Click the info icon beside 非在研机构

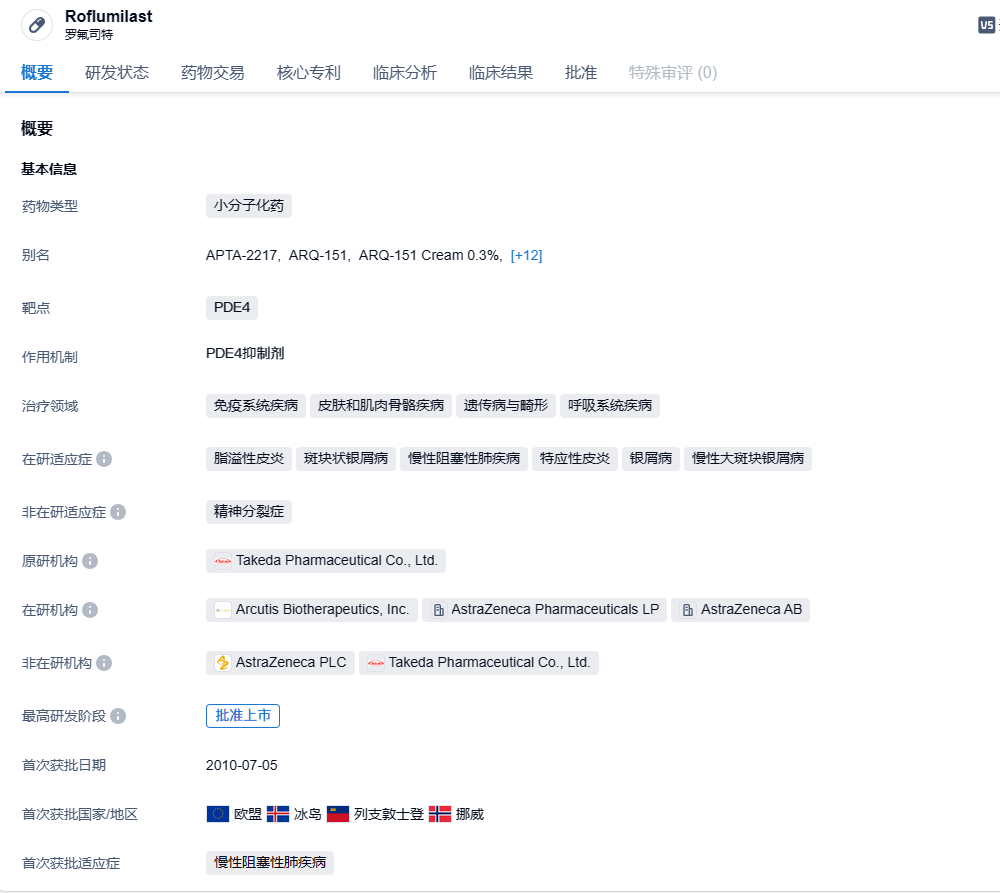[104, 663]
